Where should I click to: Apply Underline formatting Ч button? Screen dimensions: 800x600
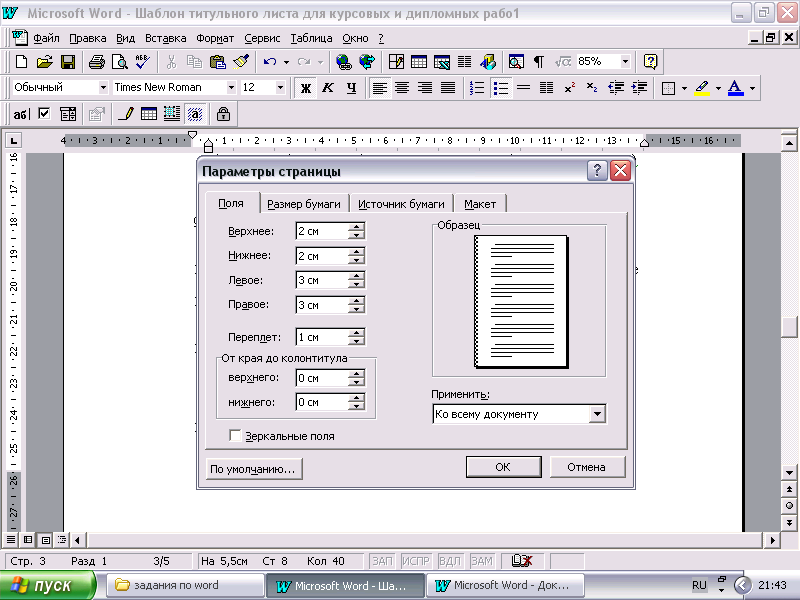pos(351,88)
